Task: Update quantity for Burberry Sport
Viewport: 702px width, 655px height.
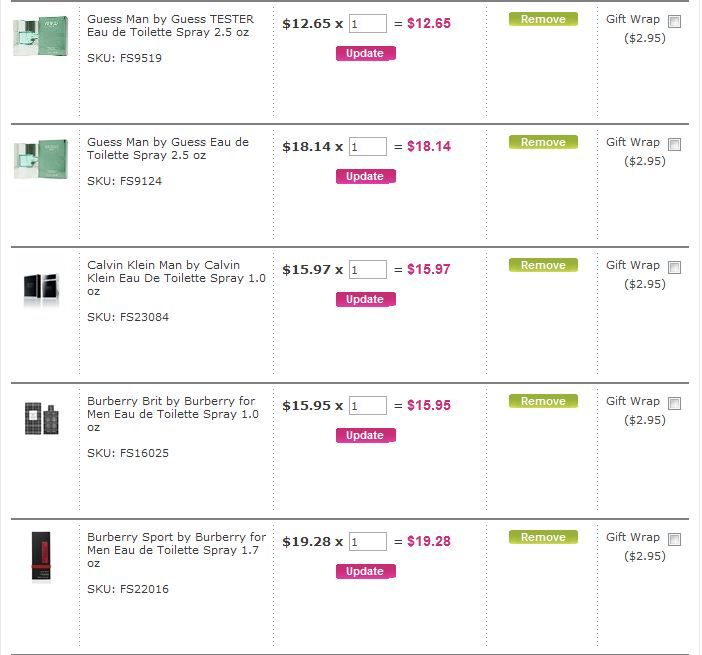Action: pos(366,571)
